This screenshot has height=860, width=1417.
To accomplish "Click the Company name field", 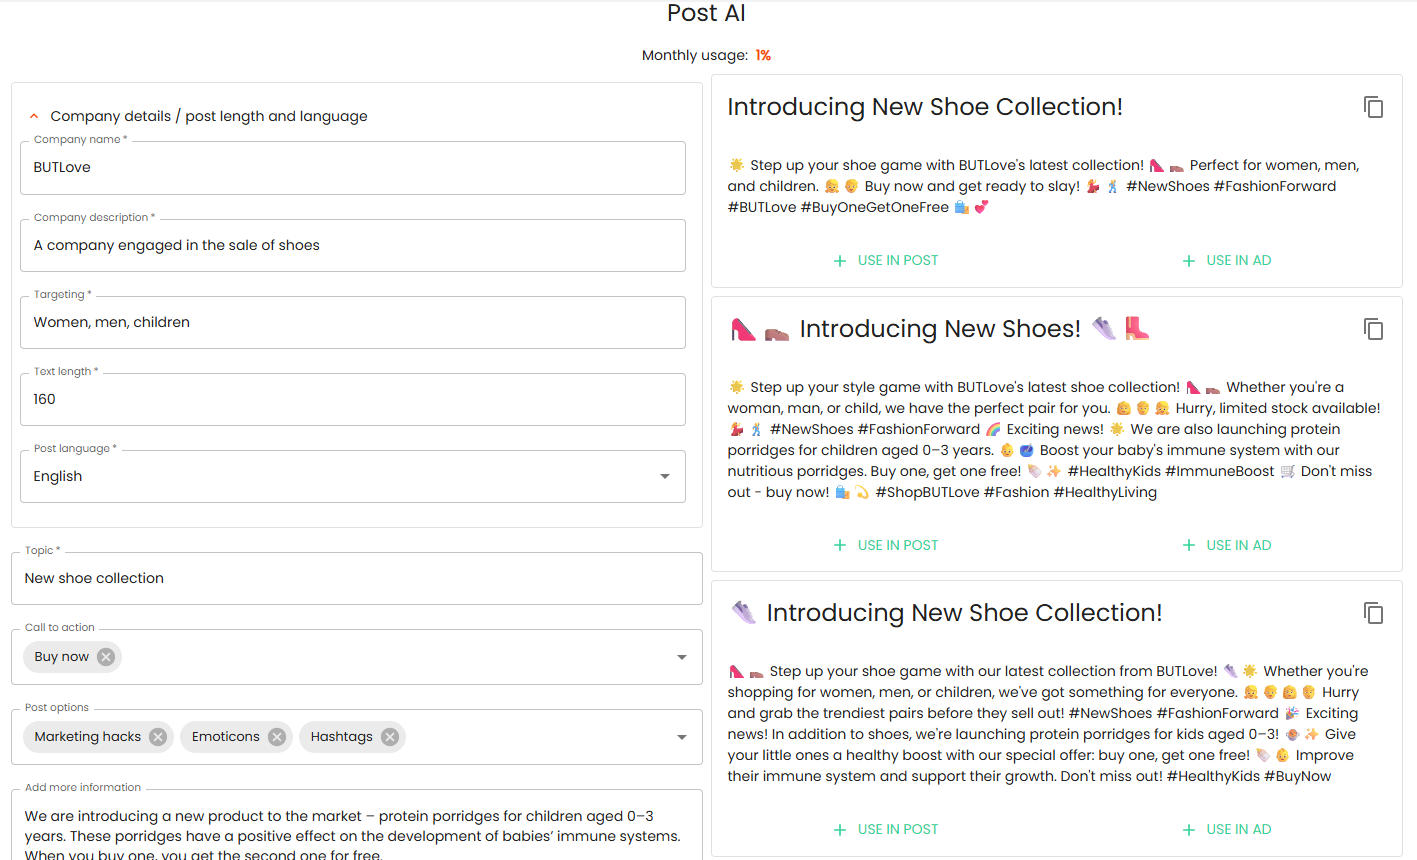I will pos(352,168).
